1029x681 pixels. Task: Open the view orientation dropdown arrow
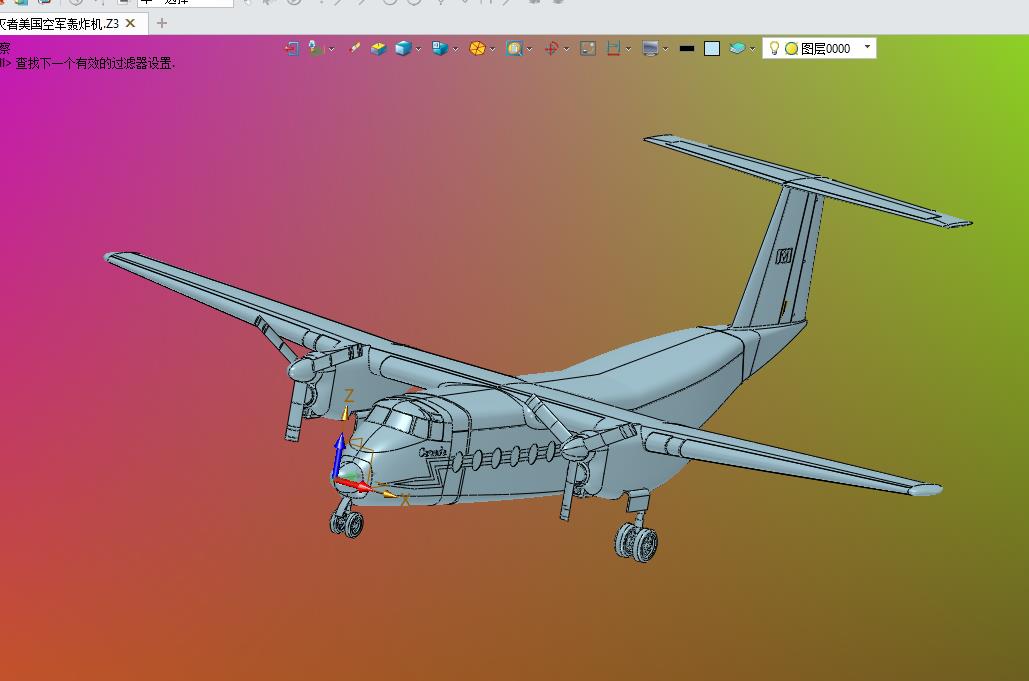[x=455, y=49]
